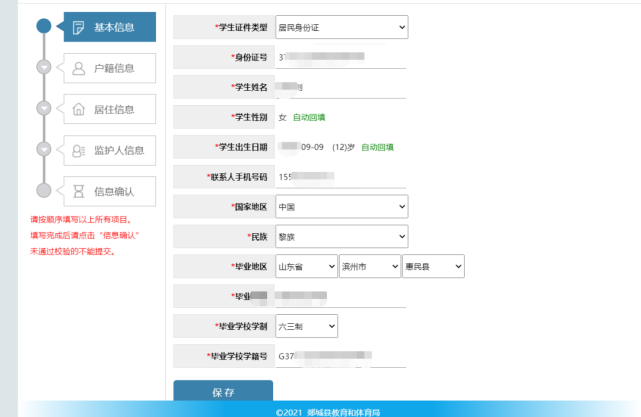641x417 pixels.
Task: Open the city dropdown showing 滨州市
Action: (x=370, y=266)
